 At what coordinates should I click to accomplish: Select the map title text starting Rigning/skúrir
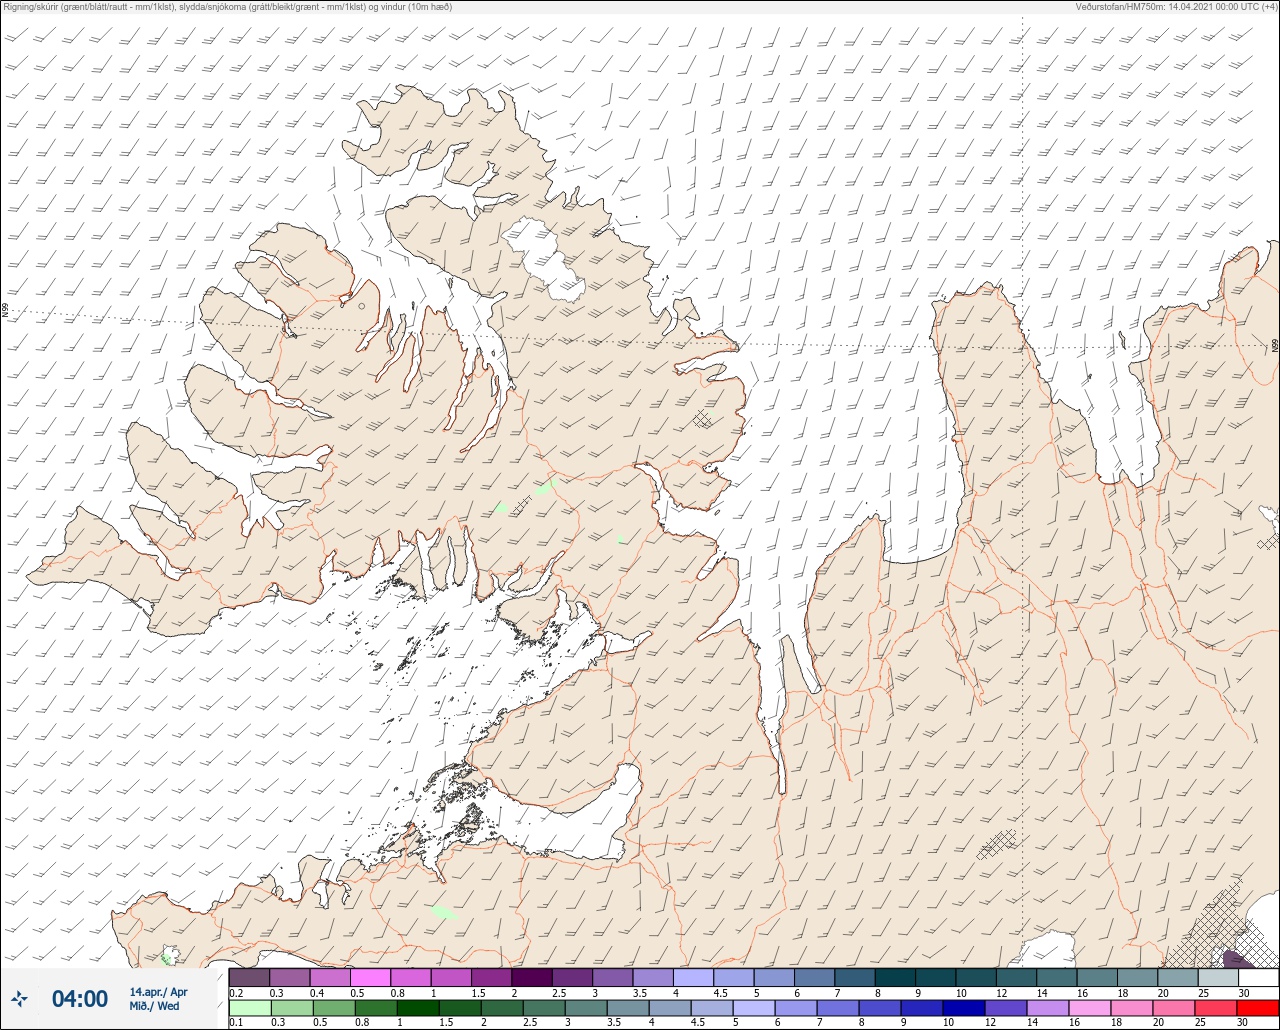pos(228,6)
